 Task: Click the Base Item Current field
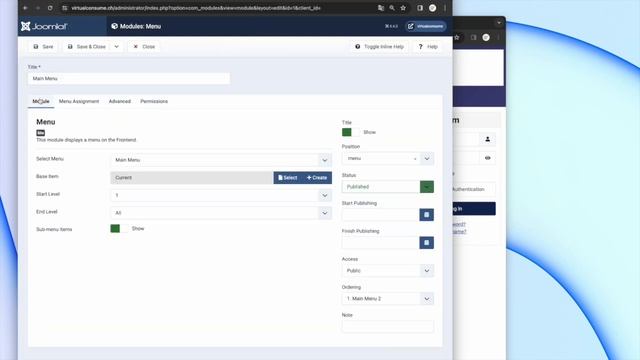coord(192,178)
